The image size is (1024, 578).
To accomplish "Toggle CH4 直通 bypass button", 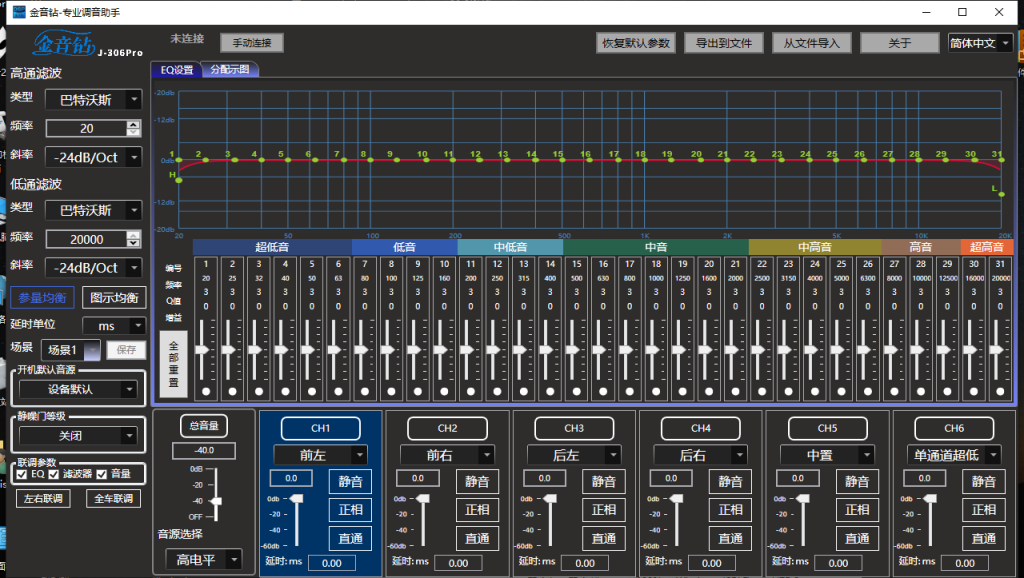I will click(731, 539).
